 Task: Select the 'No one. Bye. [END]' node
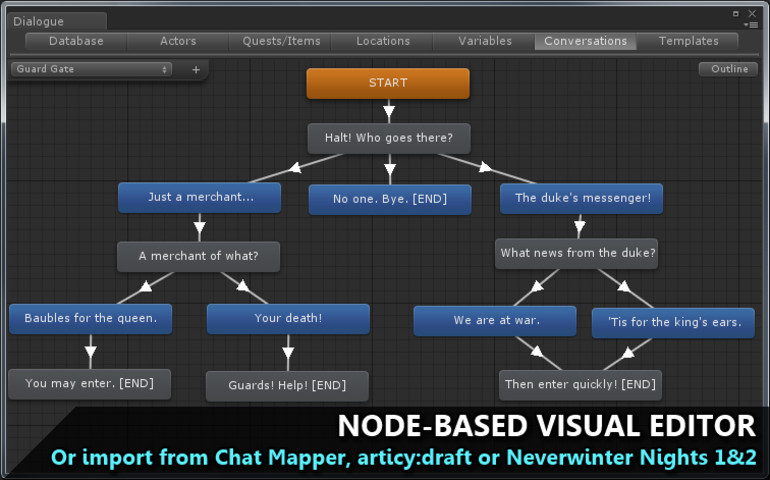[x=390, y=199]
